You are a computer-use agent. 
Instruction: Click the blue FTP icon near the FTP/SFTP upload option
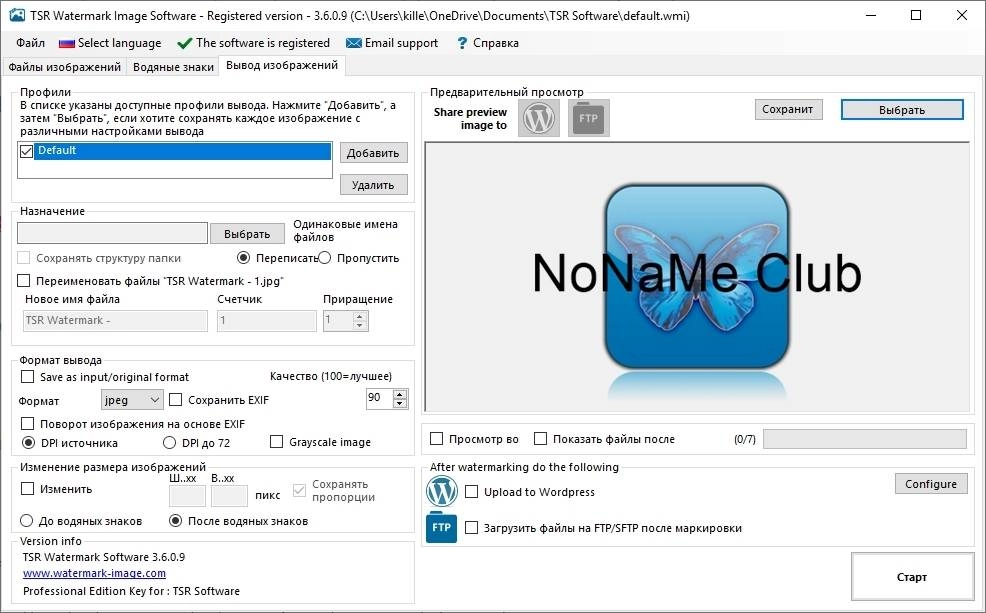[x=441, y=527]
